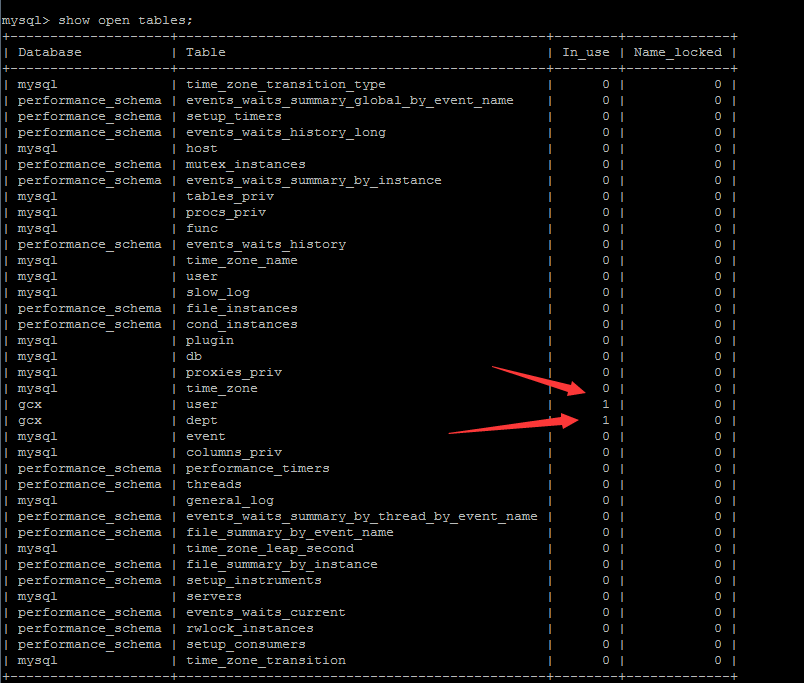The width and height of the screenshot is (804, 683).
Task: Select the 'Table' column header
Action: click(x=206, y=52)
